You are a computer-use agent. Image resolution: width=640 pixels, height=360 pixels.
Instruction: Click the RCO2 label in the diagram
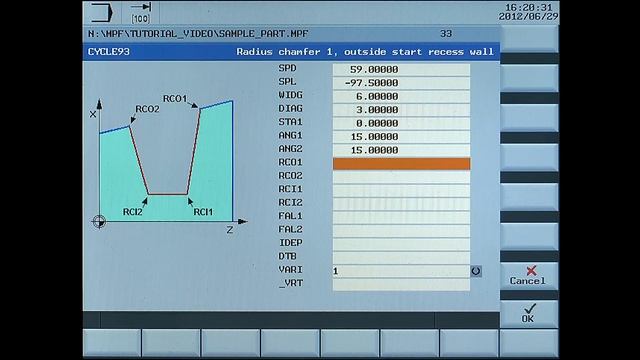(x=147, y=109)
